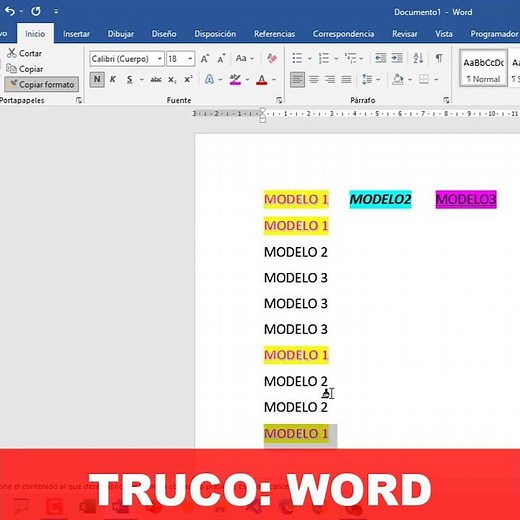Increase font size with grow icon
Image resolution: width=520 pixels, height=520 pixels.
(x=205, y=59)
